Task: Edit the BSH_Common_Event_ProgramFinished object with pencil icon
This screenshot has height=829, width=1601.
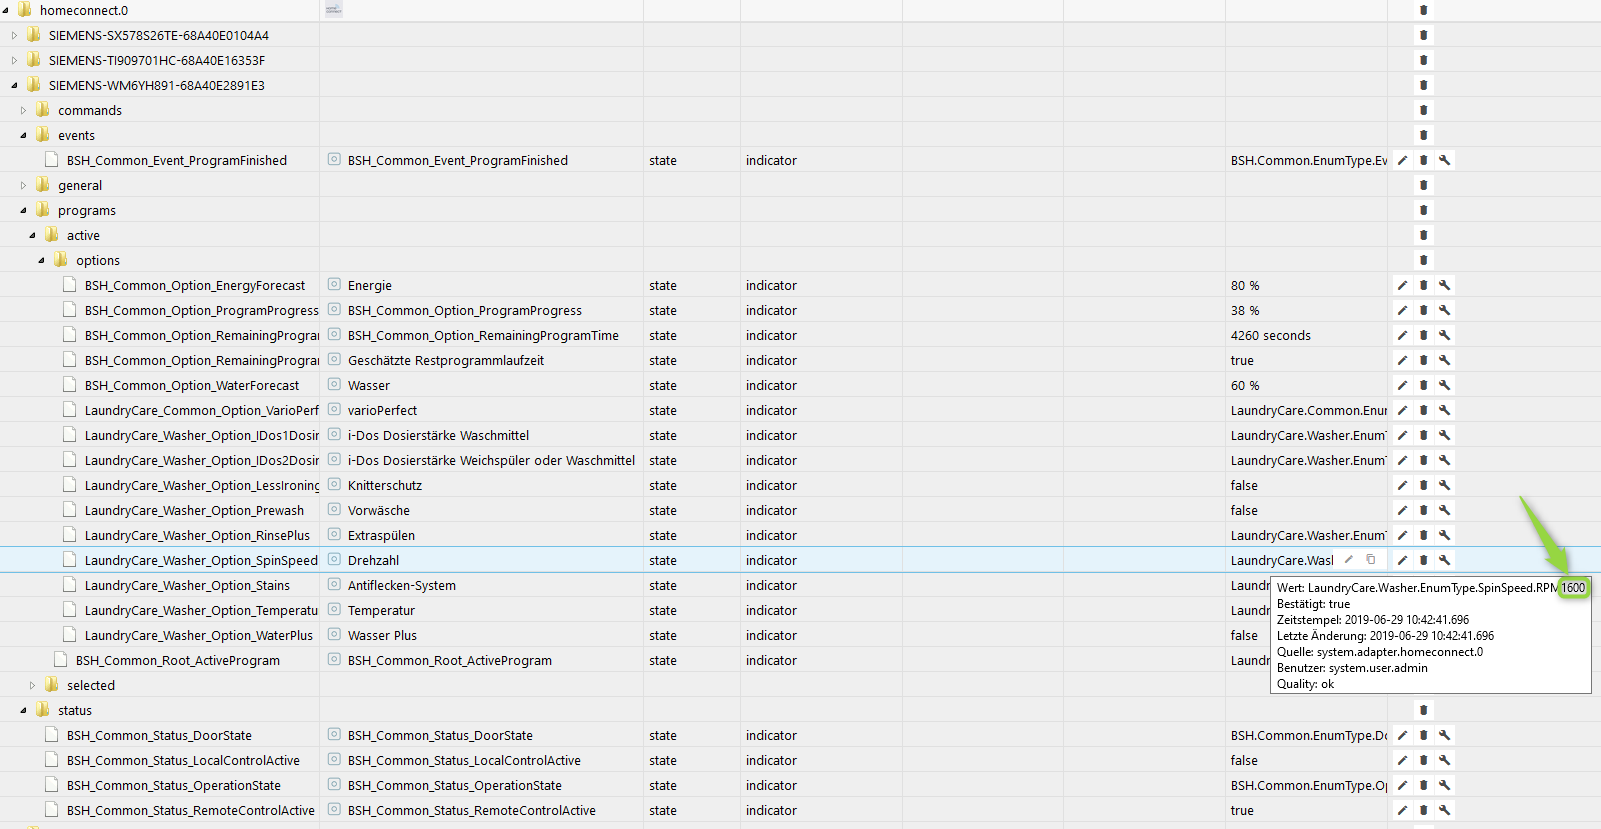Action: 1402,160
